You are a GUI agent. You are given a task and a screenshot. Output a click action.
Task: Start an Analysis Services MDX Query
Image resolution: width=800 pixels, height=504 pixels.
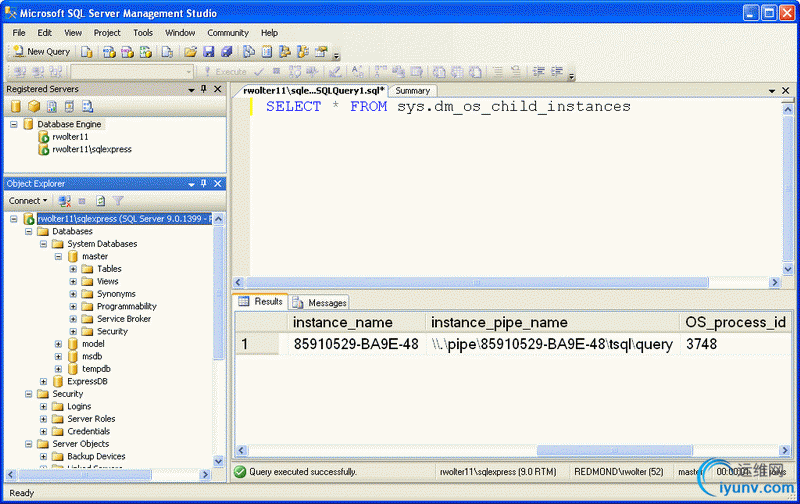pos(109,52)
